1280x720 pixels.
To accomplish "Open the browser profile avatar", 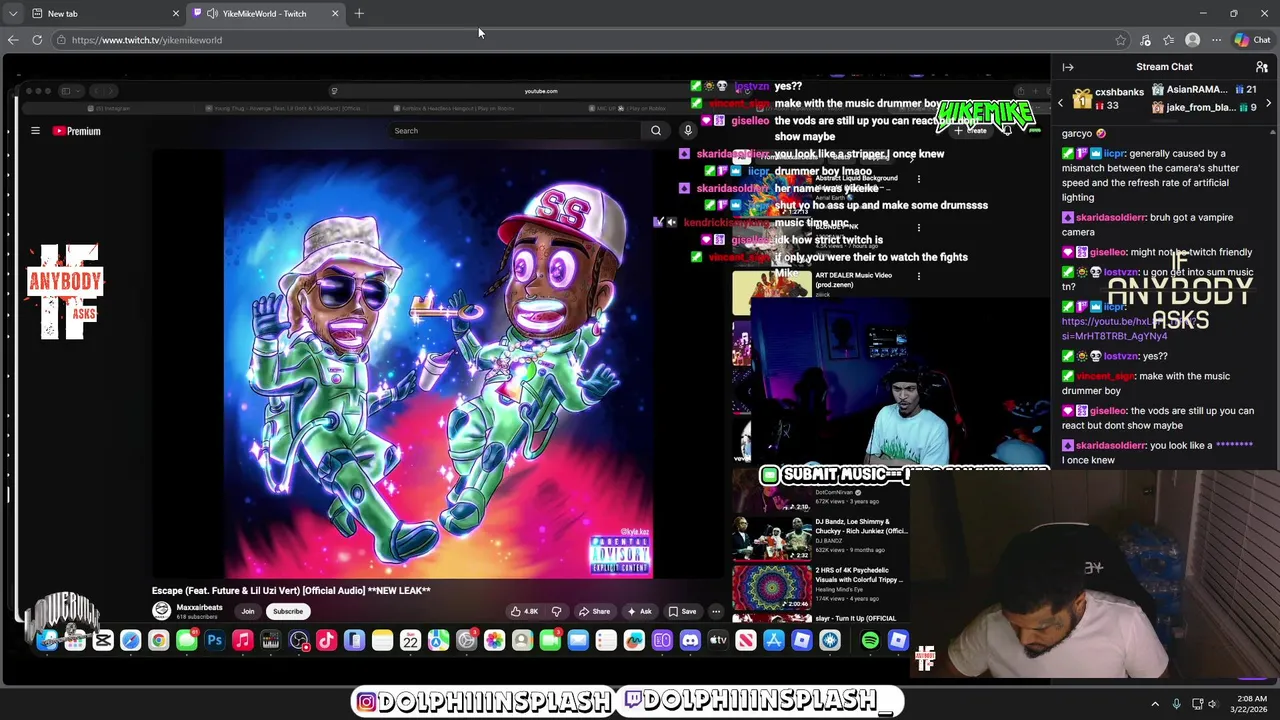I will coord(1192,40).
